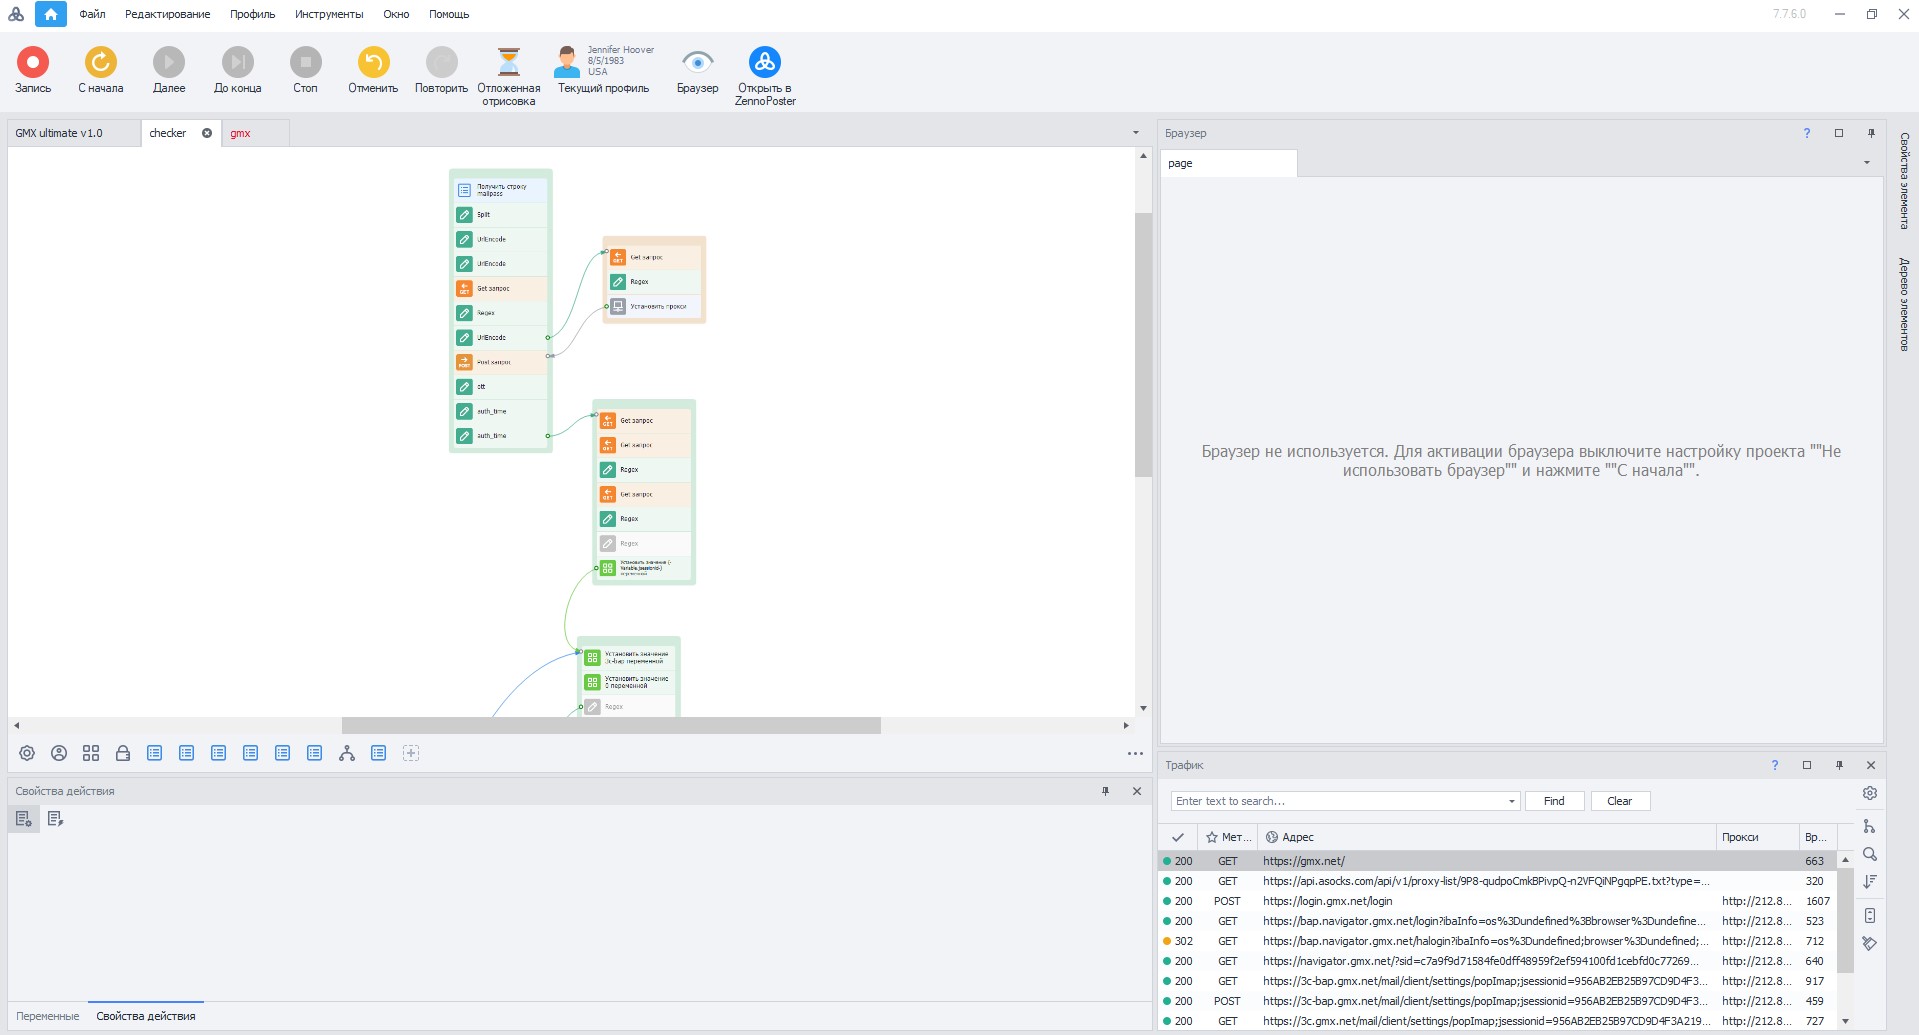The image size is (1919, 1035).
Task: Click the magnifier icon in traffic sidebar
Action: (x=1869, y=854)
